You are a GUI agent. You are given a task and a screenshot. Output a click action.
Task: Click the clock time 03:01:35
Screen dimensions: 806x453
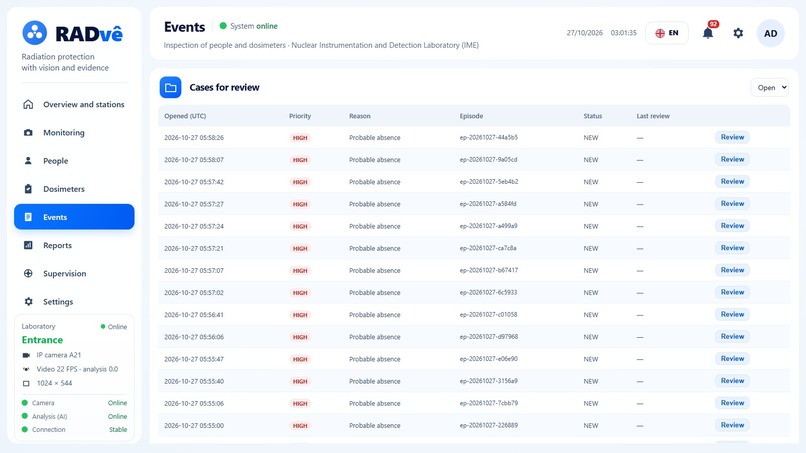pyautogui.click(x=624, y=33)
